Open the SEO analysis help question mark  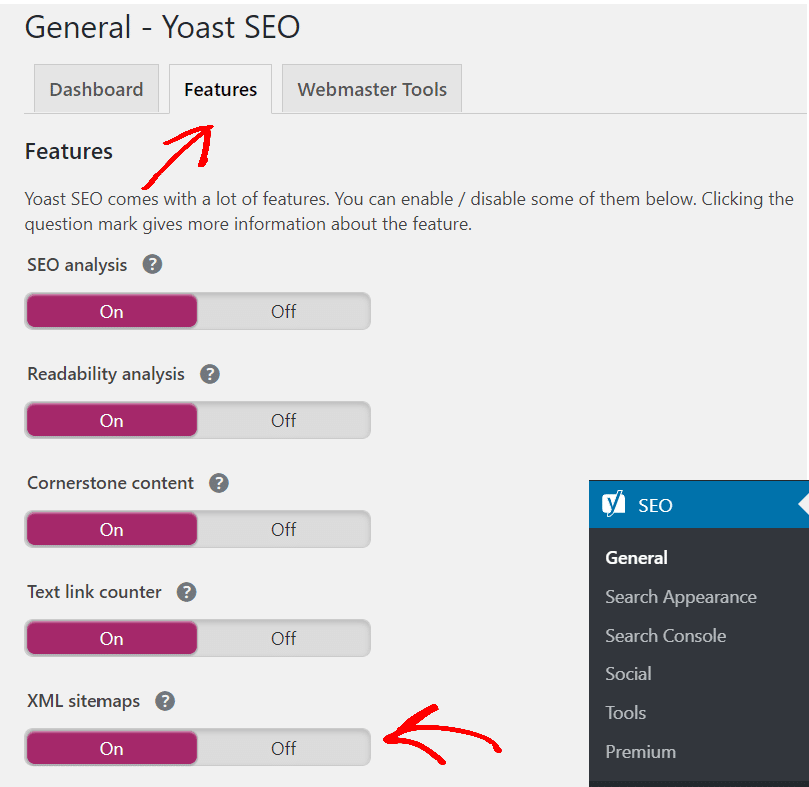click(x=152, y=264)
